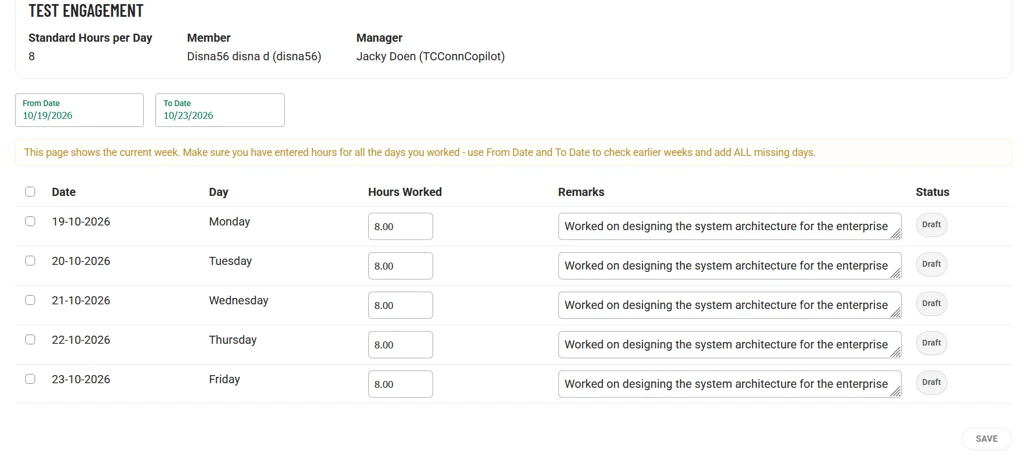Focus Monday's Hours Worked input
This screenshot has height=458, width=1024.
400,227
